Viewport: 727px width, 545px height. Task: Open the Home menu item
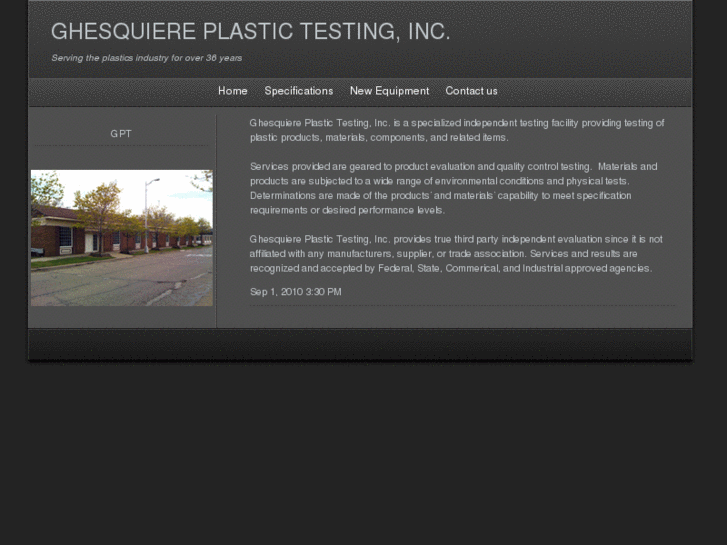point(233,91)
